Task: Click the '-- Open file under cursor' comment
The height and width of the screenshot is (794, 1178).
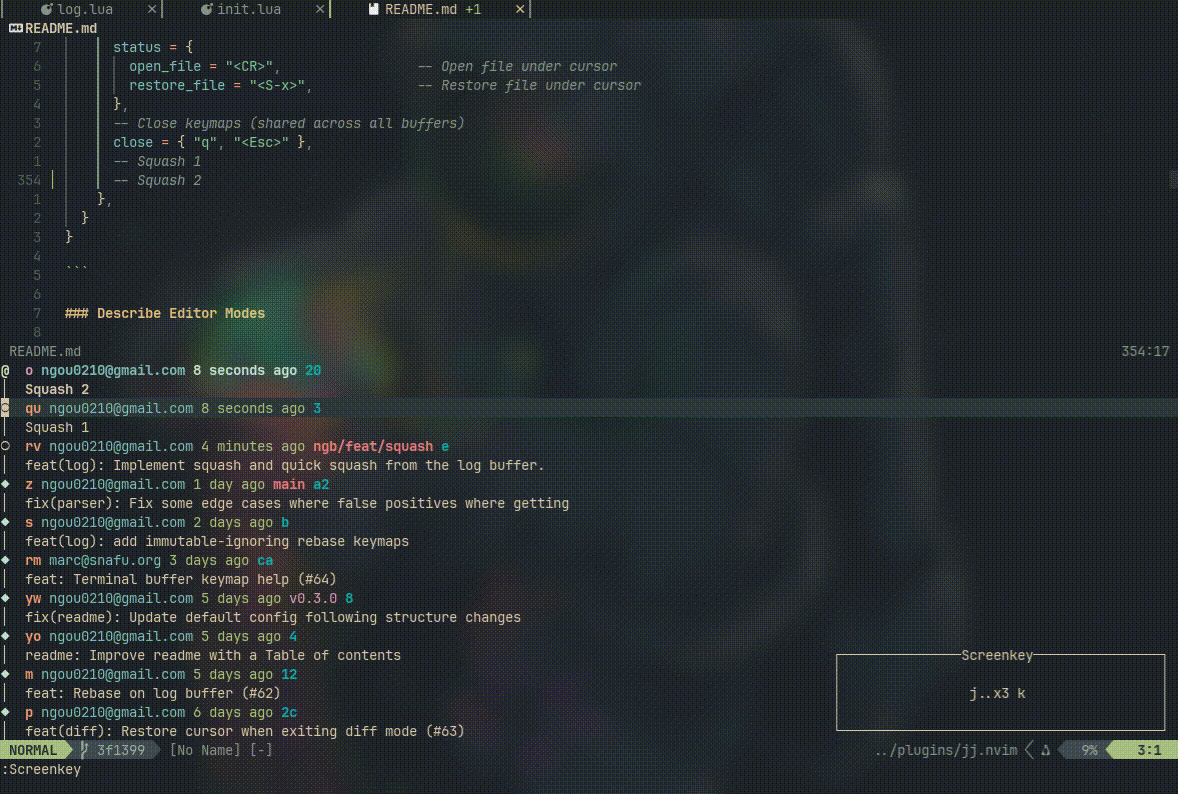Action: (x=517, y=66)
